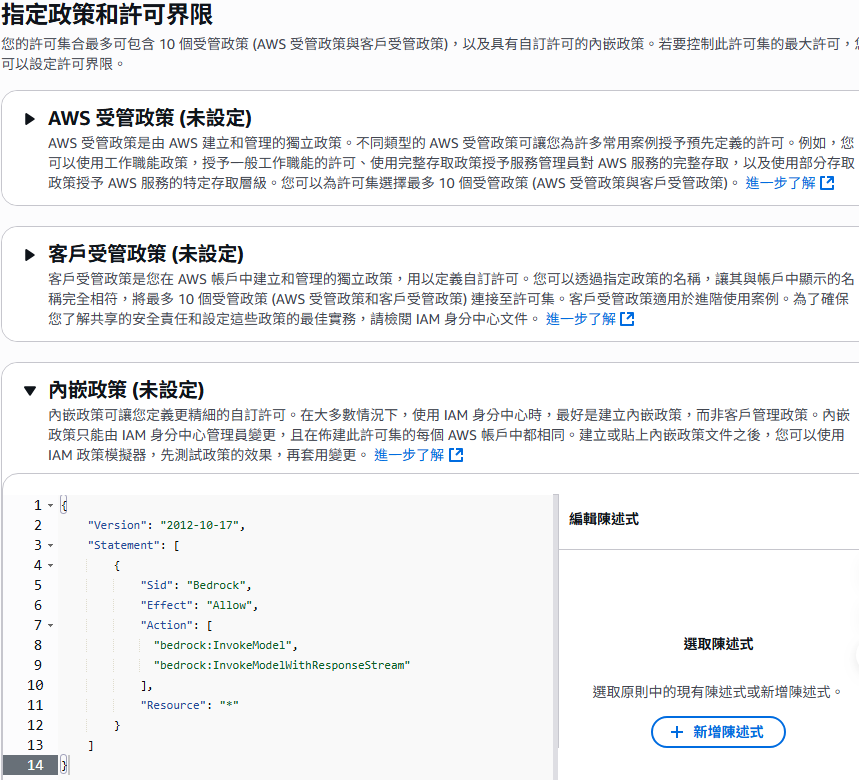The height and width of the screenshot is (780, 859).
Task: Click the "Resource" key on line 11
Action: pyautogui.click(x=173, y=705)
